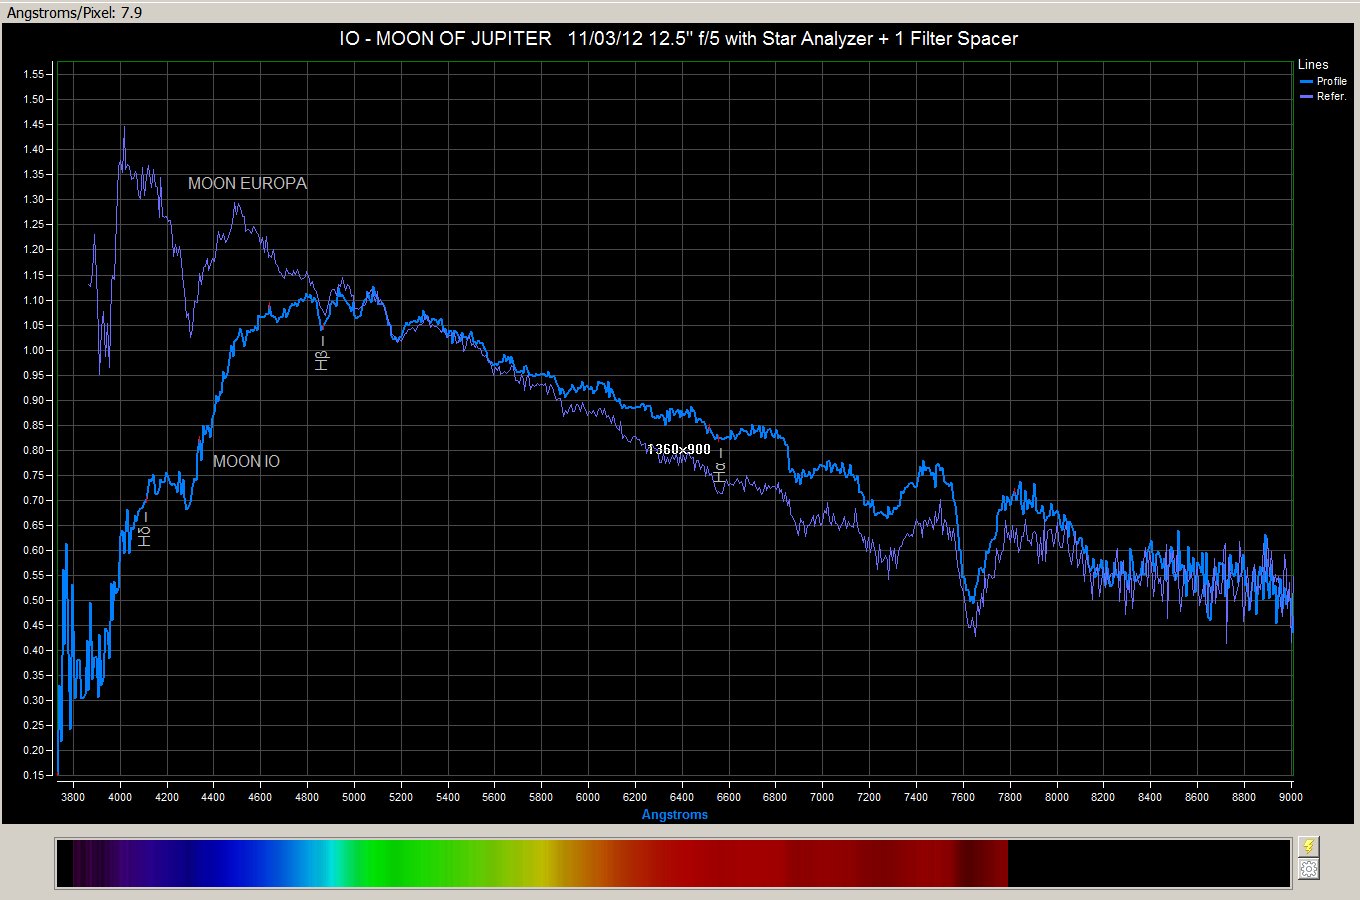Image resolution: width=1360 pixels, height=900 pixels.
Task: Click the yellow lightning bolt button
Action: (x=1308, y=847)
